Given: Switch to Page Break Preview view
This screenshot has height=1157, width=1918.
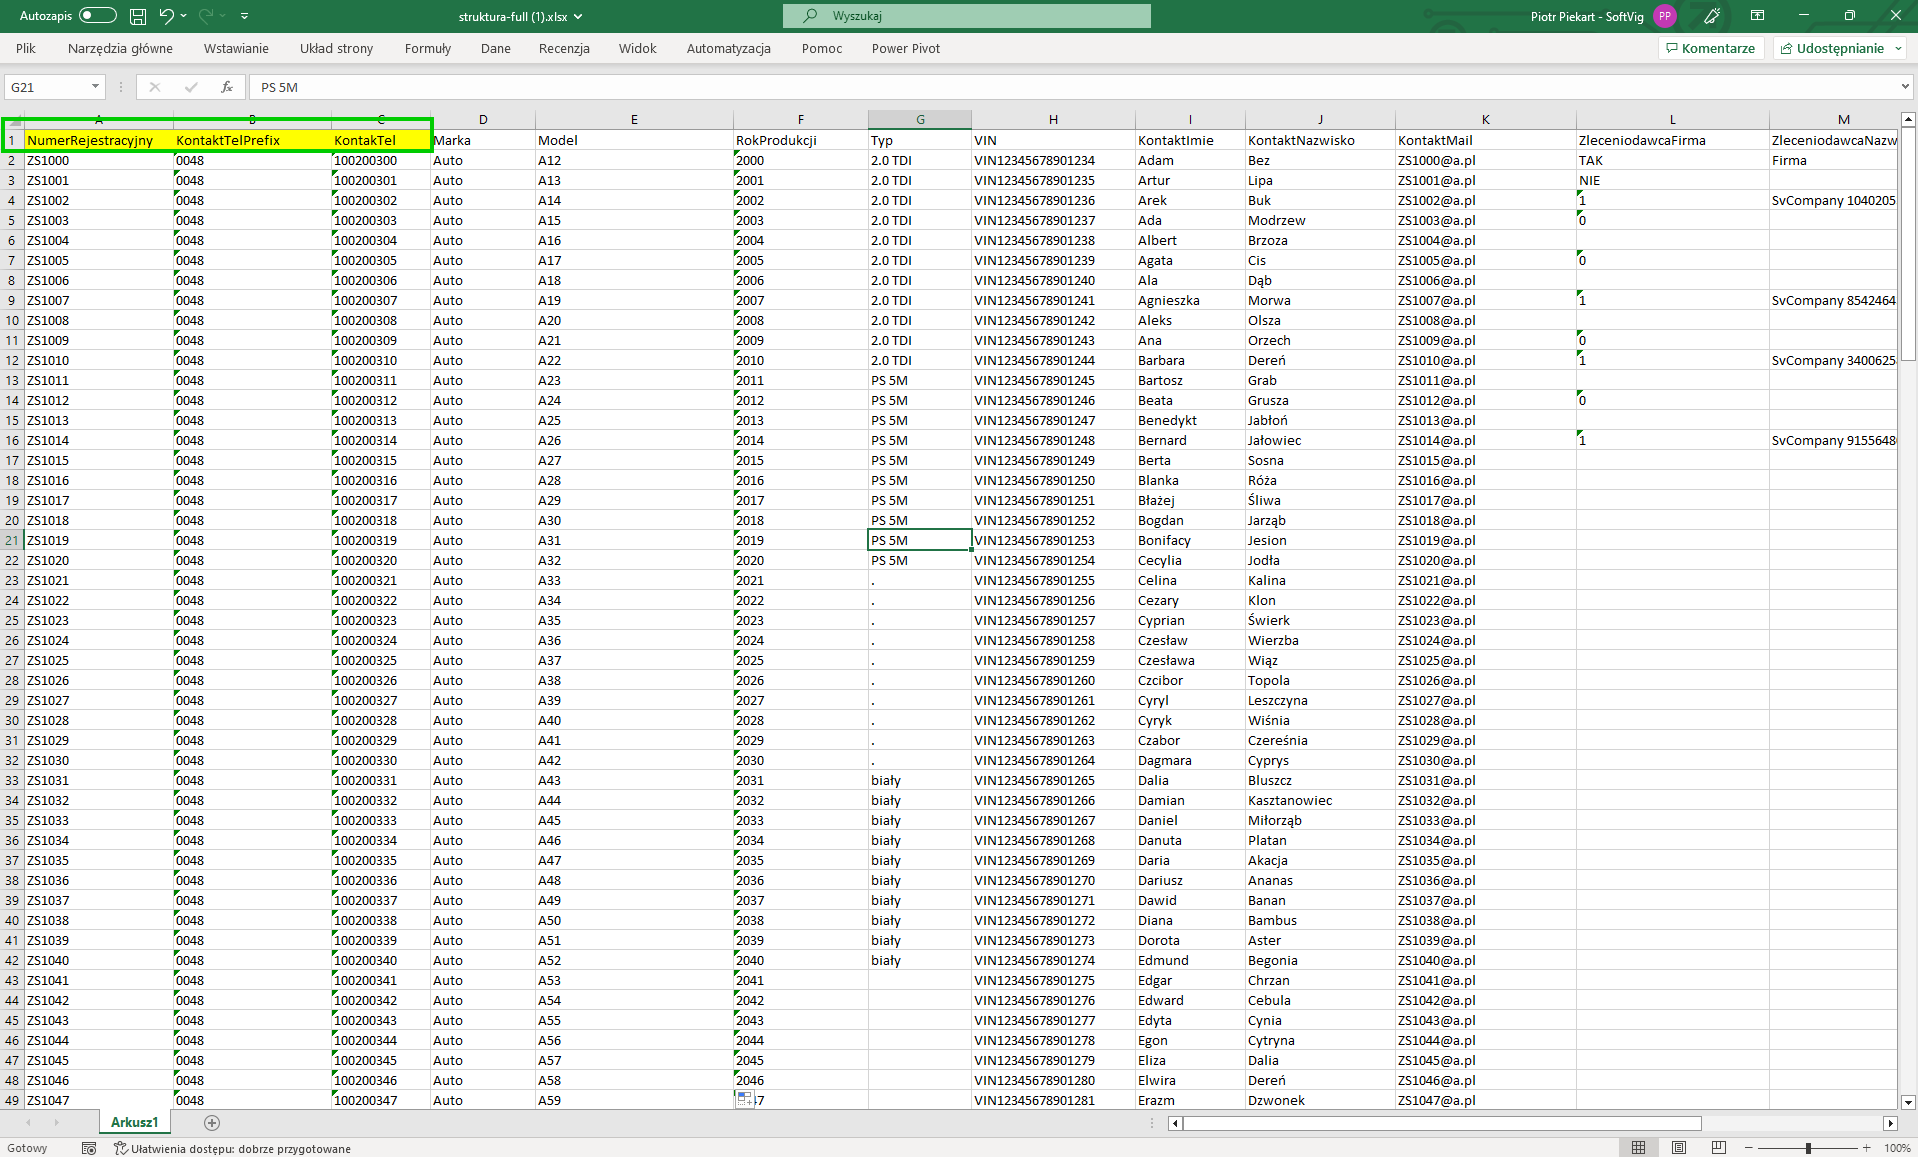Looking at the screenshot, I should [1718, 1148].
